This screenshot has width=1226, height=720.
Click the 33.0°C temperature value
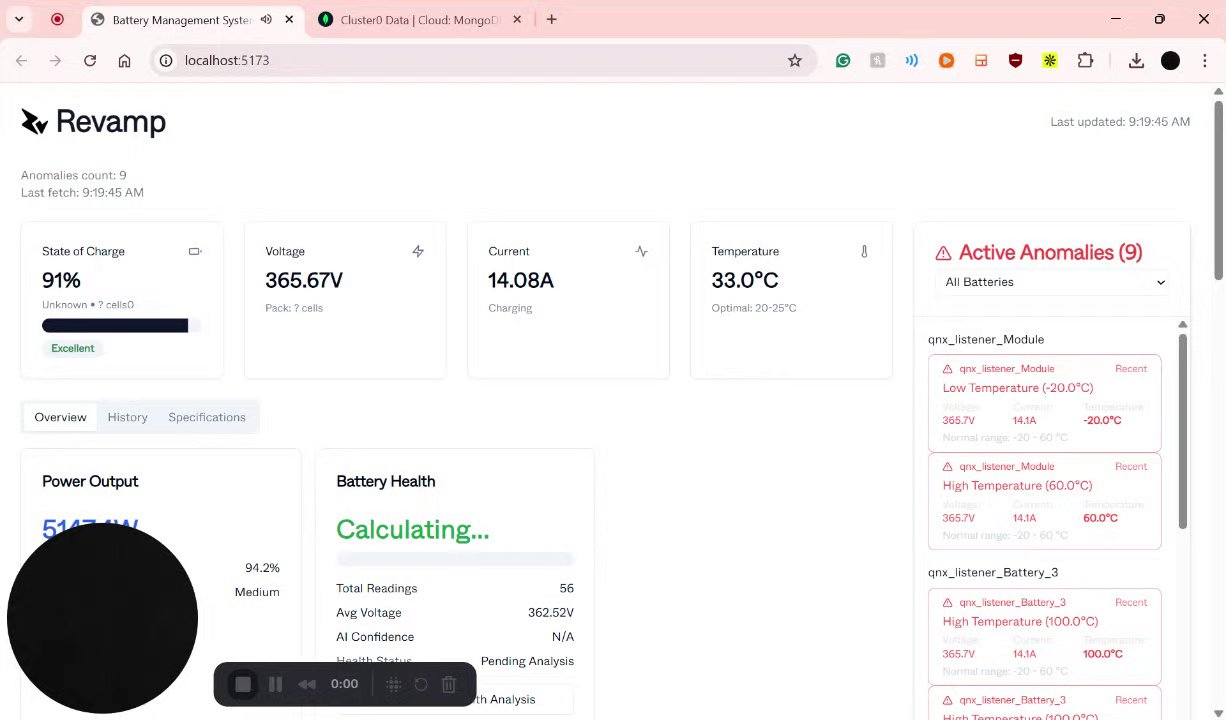tap(745, 281)
